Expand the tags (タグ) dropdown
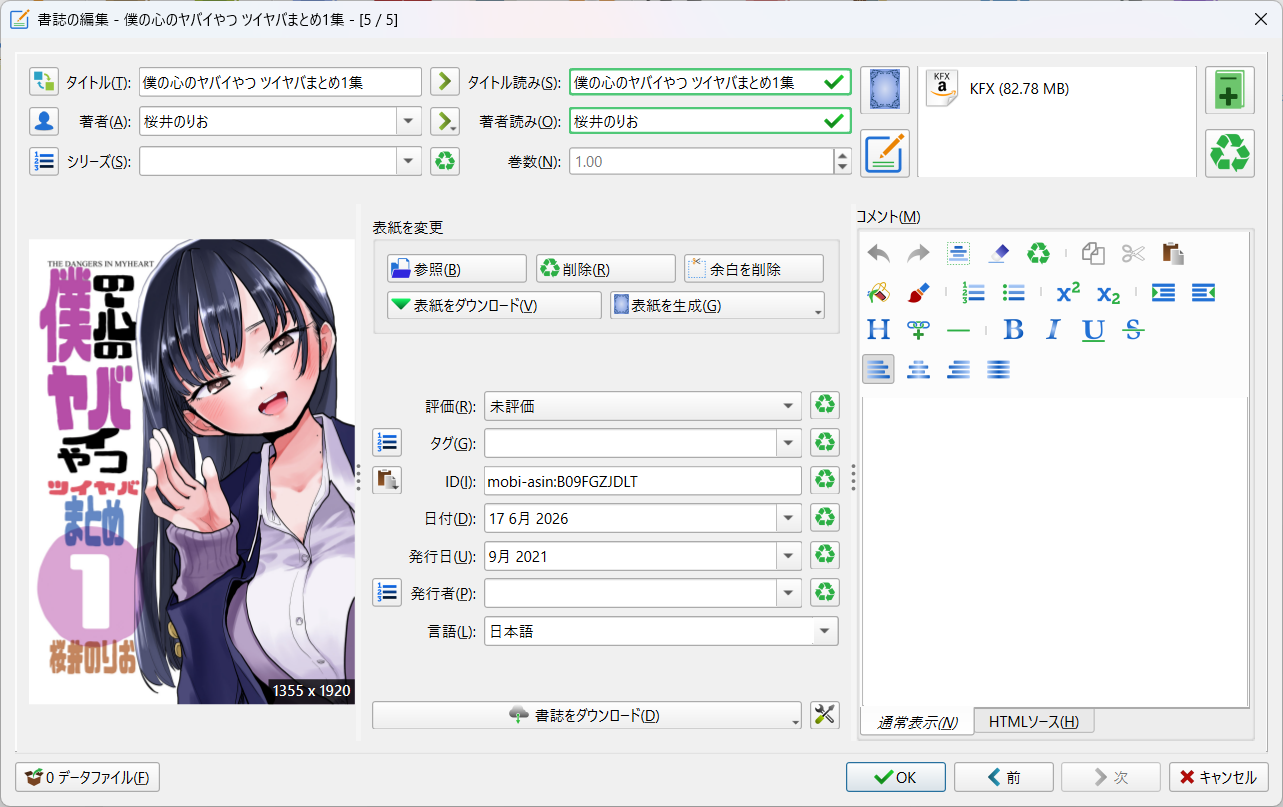This screenshot has width=1283, height=807. pos(789,442)
